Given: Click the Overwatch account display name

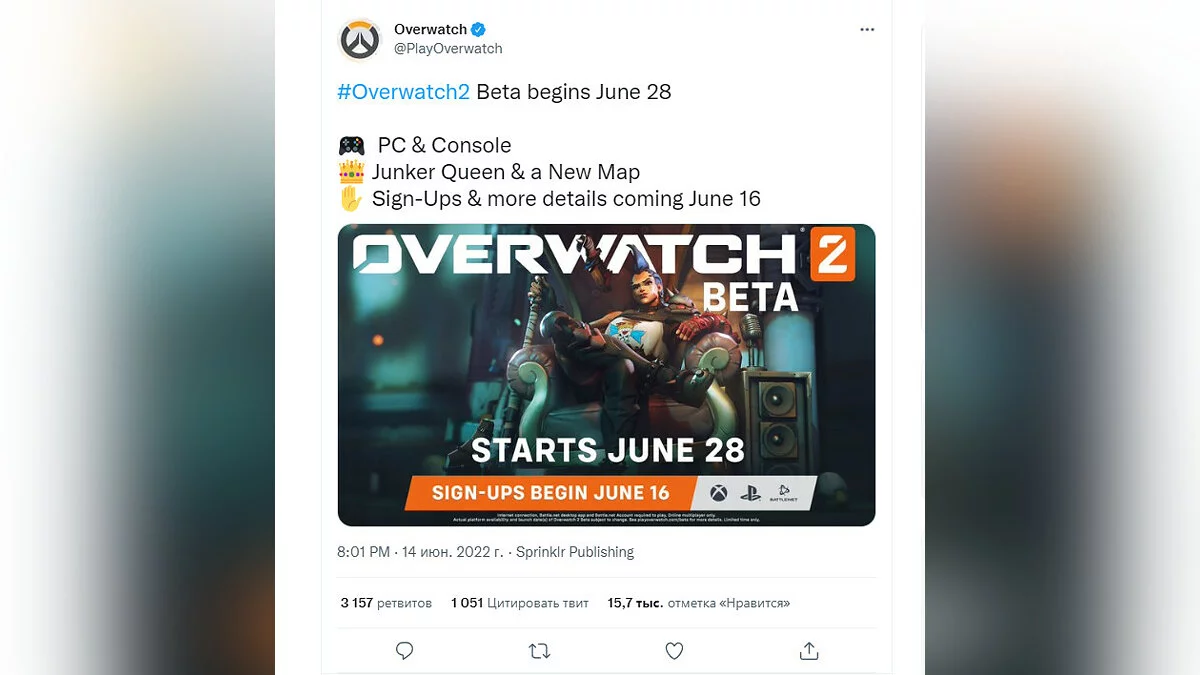Looking at the screenshot, I should coord(430,29).
